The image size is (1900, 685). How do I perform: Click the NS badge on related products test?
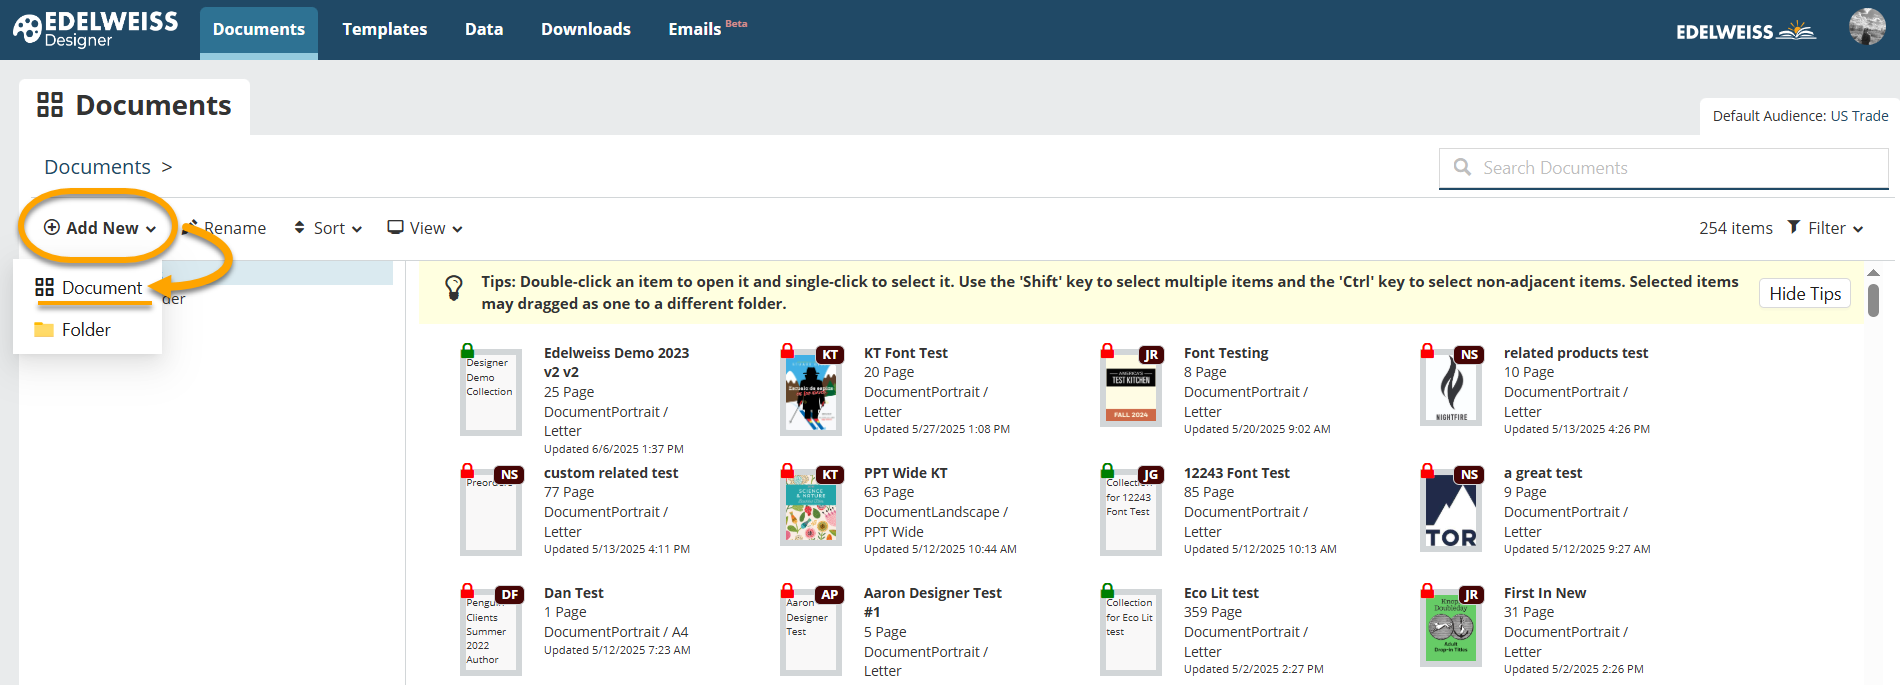tap(1469, 355)
